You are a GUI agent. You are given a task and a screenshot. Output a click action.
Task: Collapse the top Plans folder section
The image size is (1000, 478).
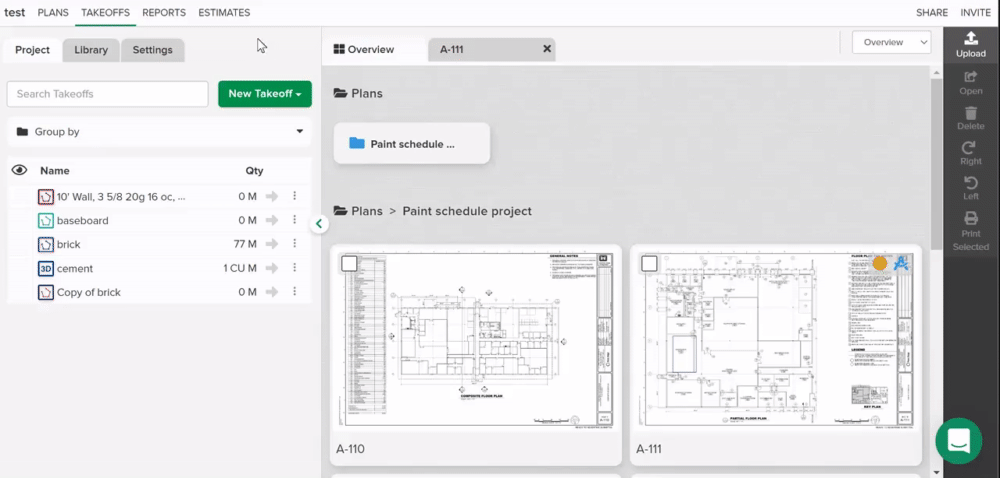[x=341, y=94]
